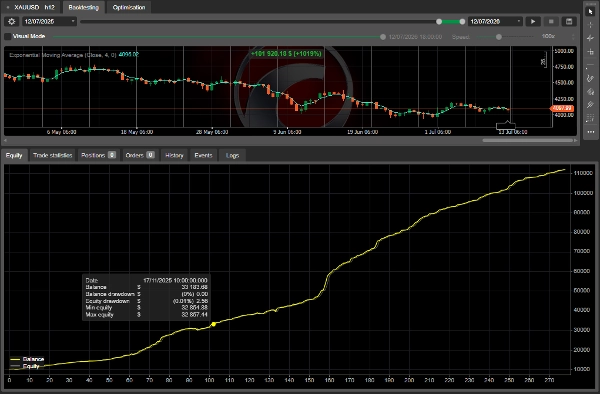Click the chart scrollbar left arrow
Viewport: 600px width, 394px height.
coord(5,140)
